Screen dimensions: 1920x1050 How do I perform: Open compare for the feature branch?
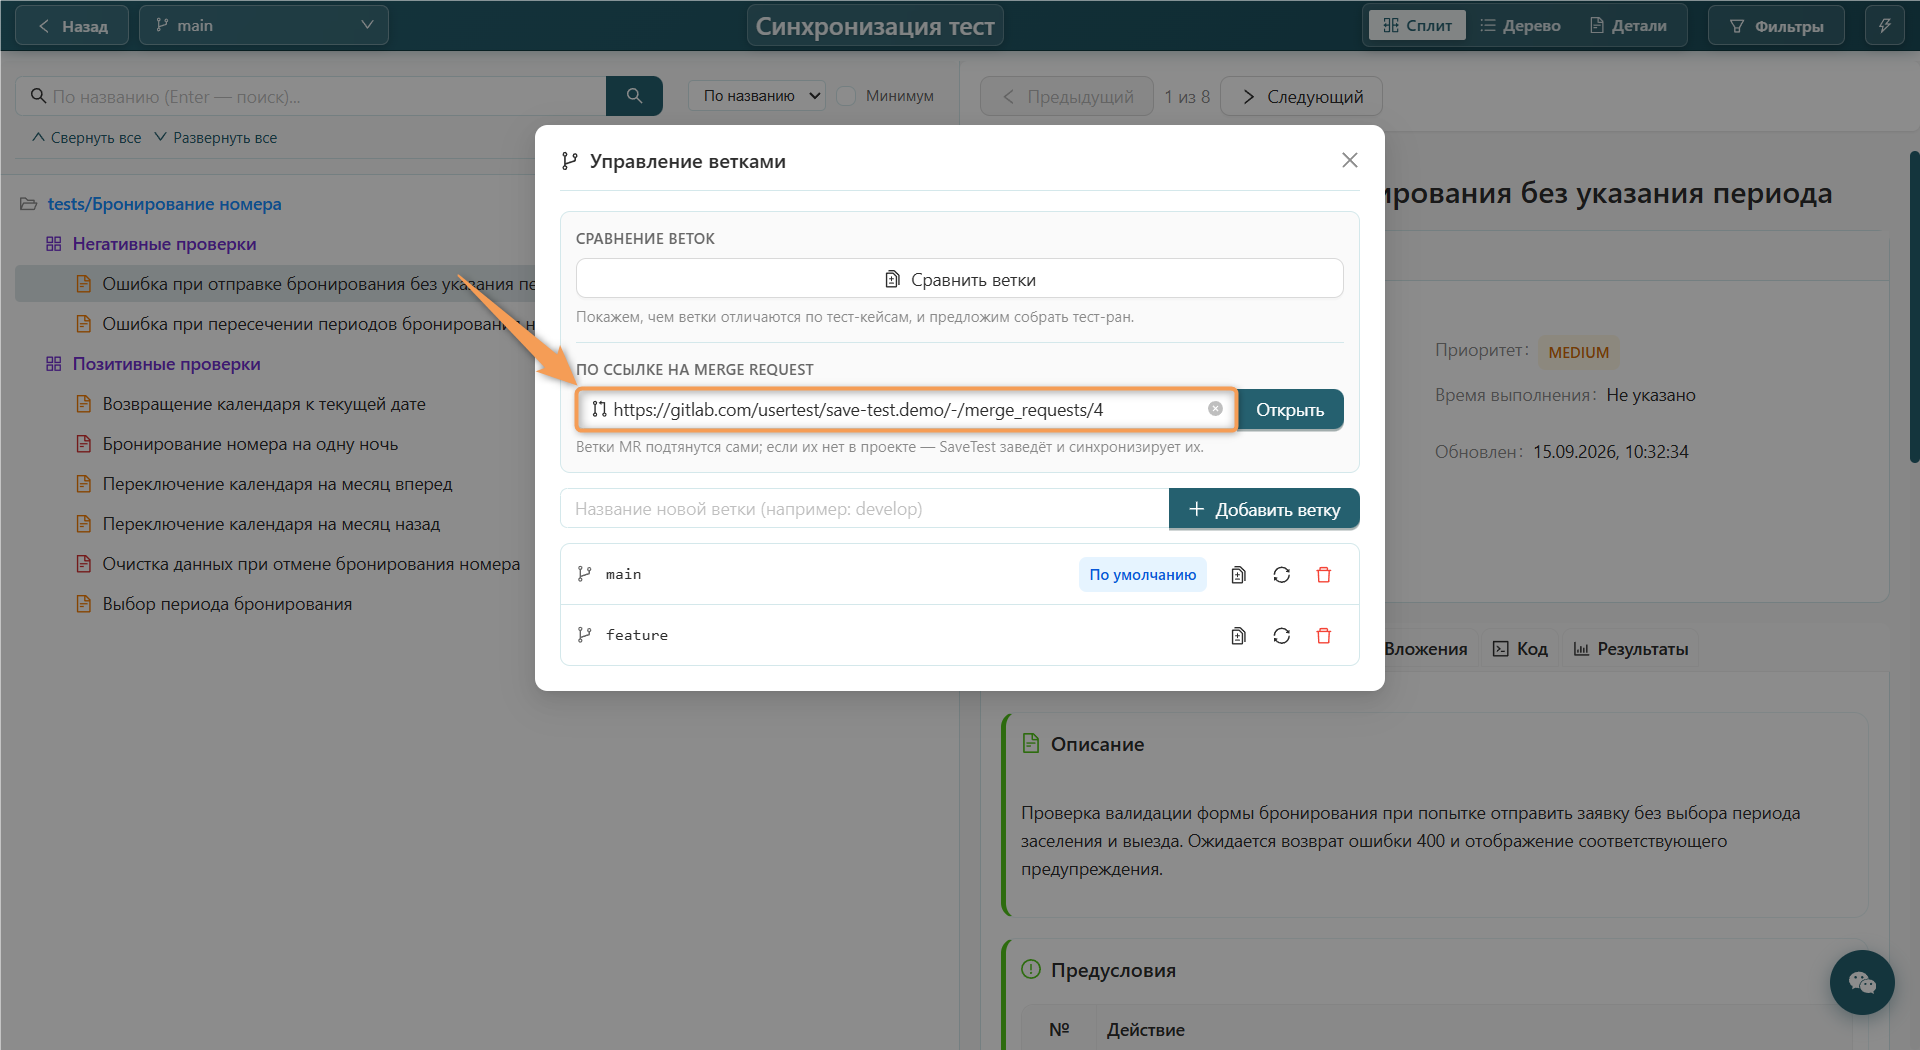pos(1238,636)
